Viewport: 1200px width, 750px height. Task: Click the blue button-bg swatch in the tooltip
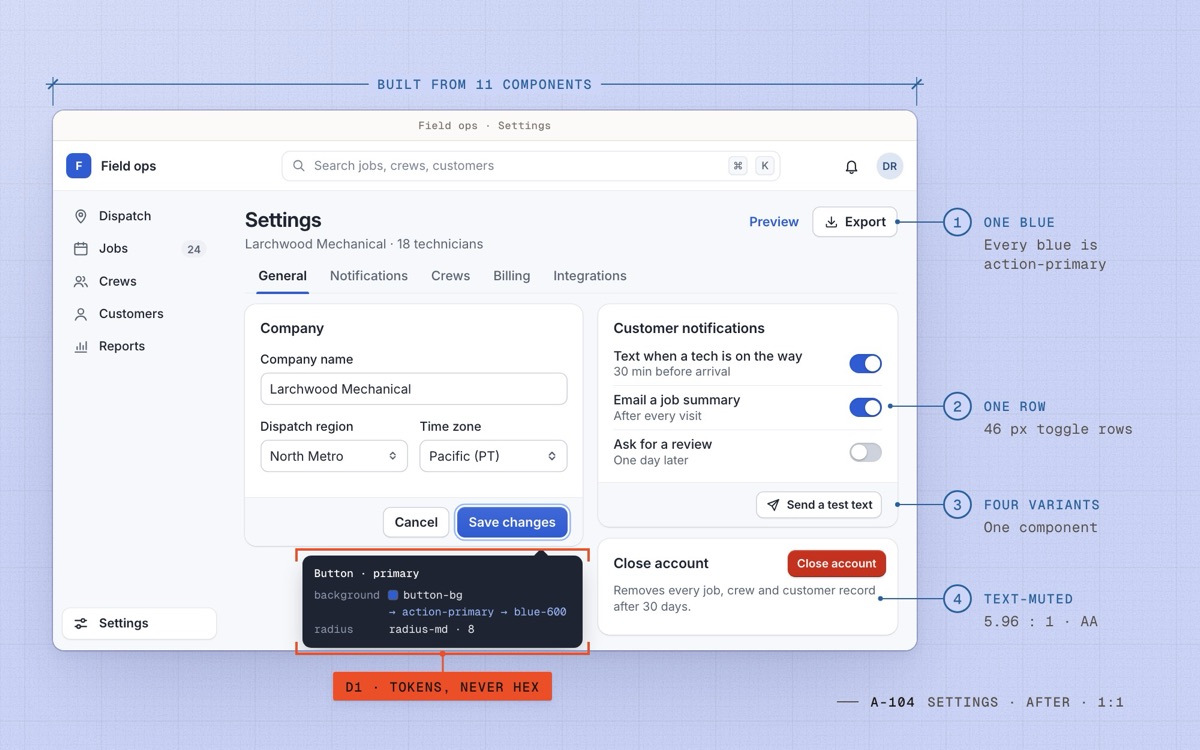click(x=393, y=595)
